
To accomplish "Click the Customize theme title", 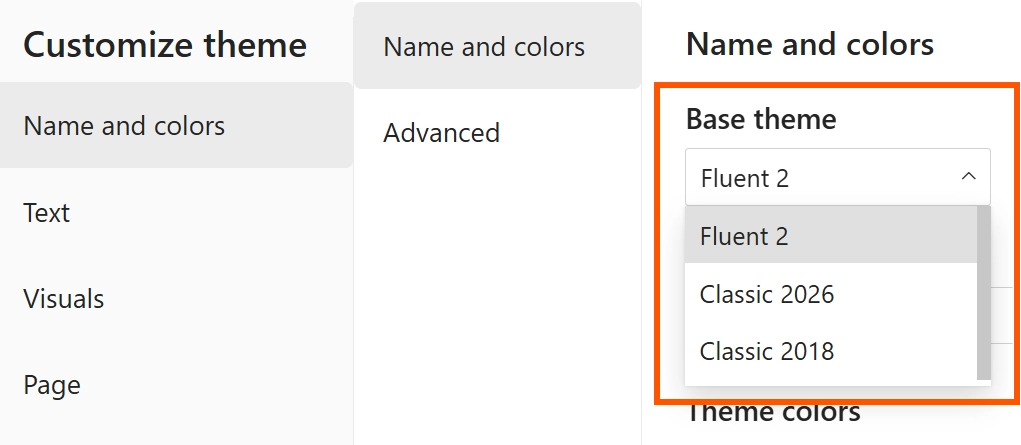I will click(x=165, y=45).
